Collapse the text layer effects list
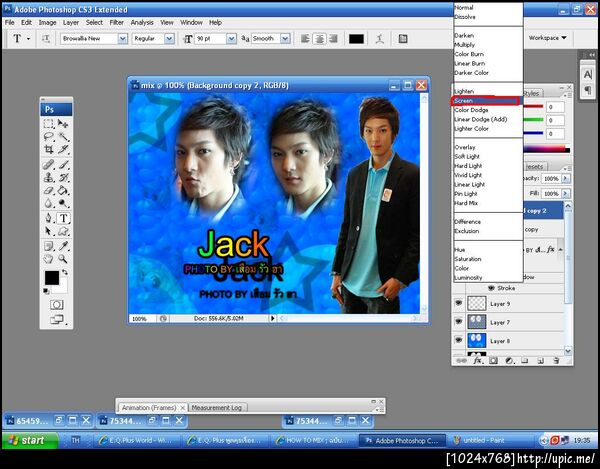 click(561, 249)
